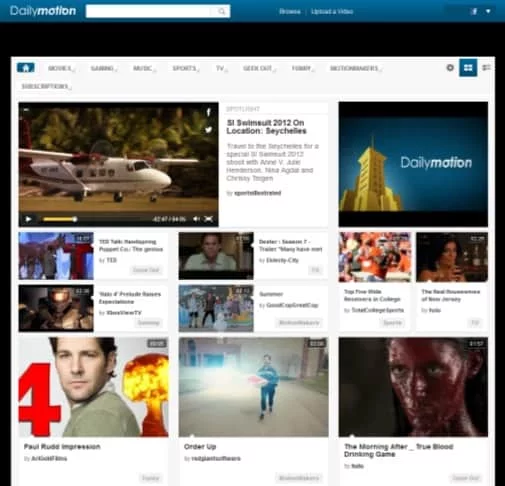Click the Motionmakers tag under Order Up
Image resolution: width=505 pixels, height=486 pixels.
[x=299, y=478]
